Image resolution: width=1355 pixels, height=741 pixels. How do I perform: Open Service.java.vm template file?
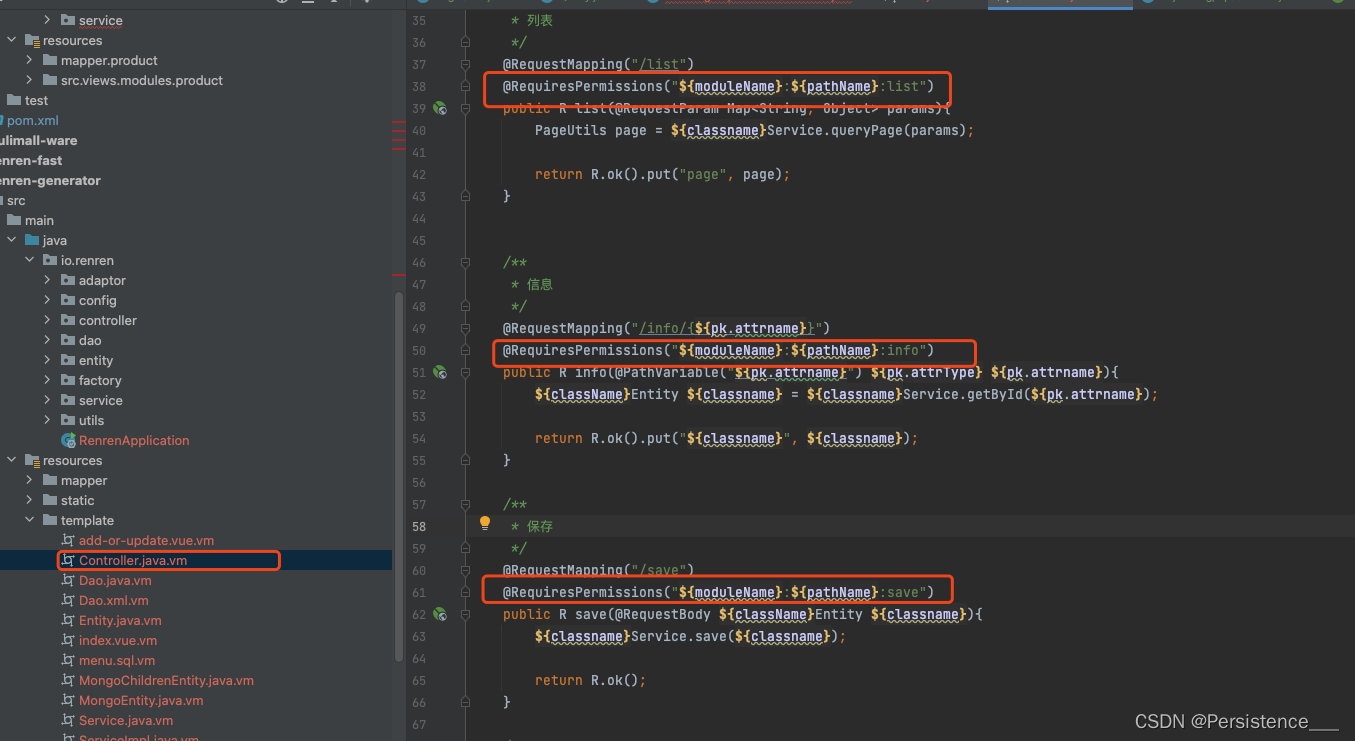click(x=126, y=720)
